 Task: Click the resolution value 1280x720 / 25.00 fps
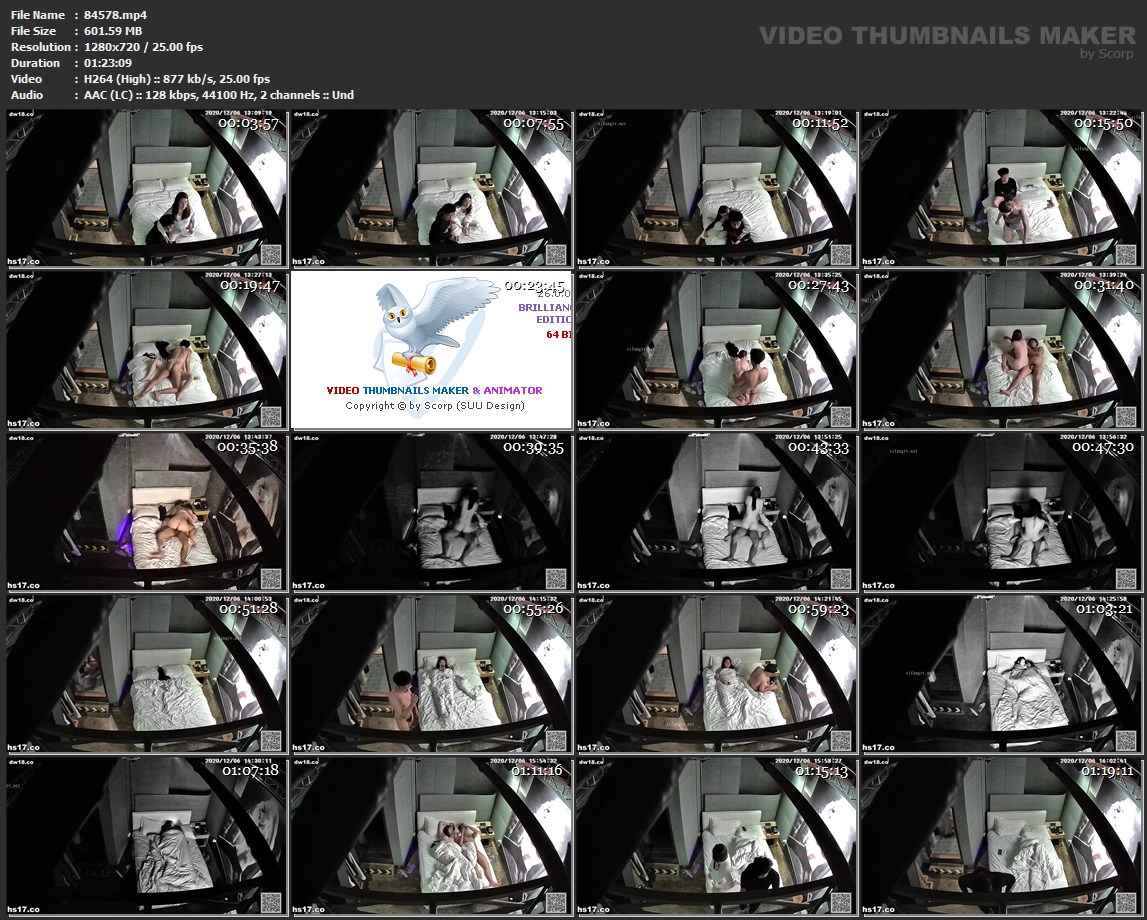coord(143,47)
